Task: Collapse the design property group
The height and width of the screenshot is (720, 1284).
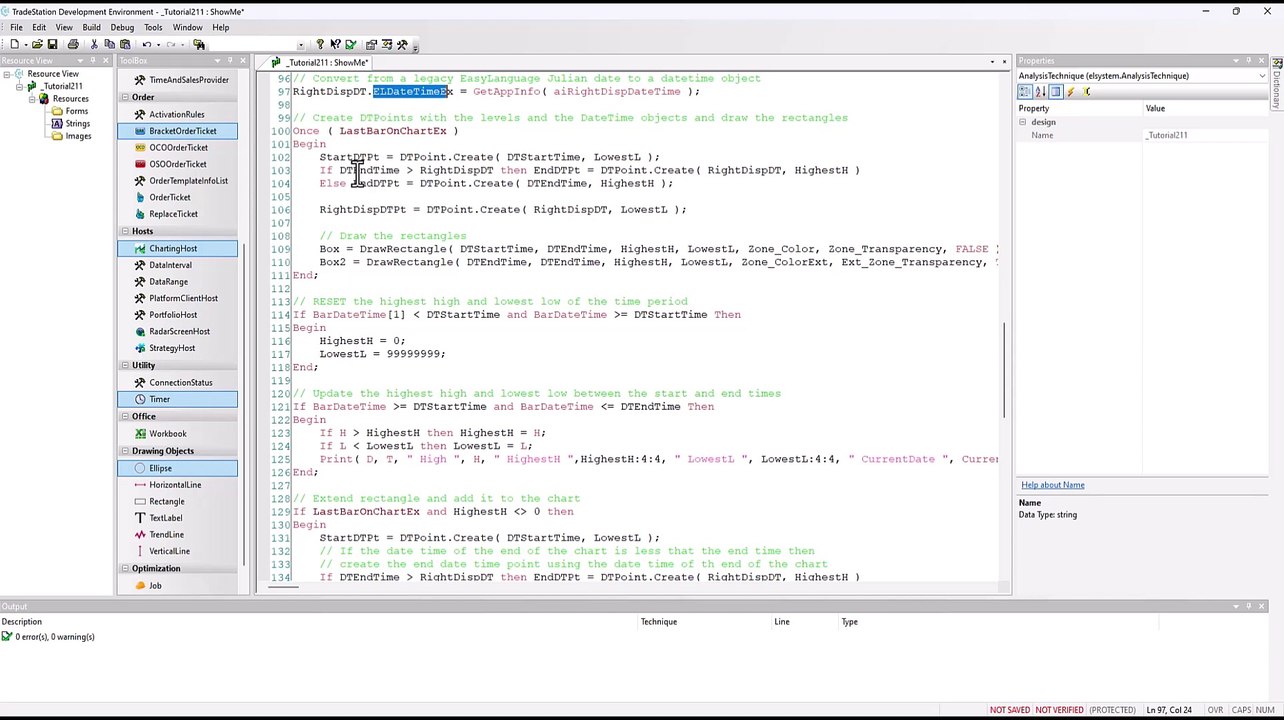Action: [1022, 122]
